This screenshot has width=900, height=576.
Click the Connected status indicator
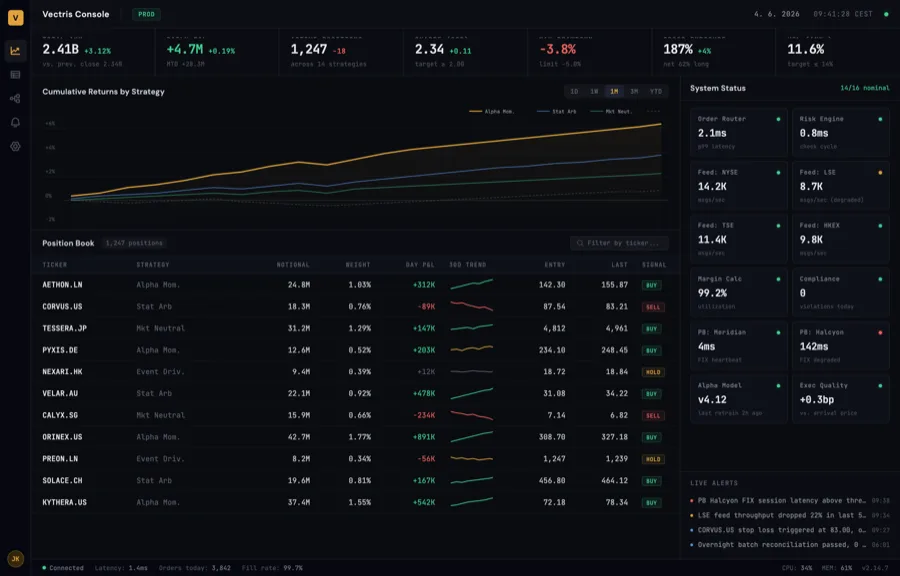[x=63, y=568]
